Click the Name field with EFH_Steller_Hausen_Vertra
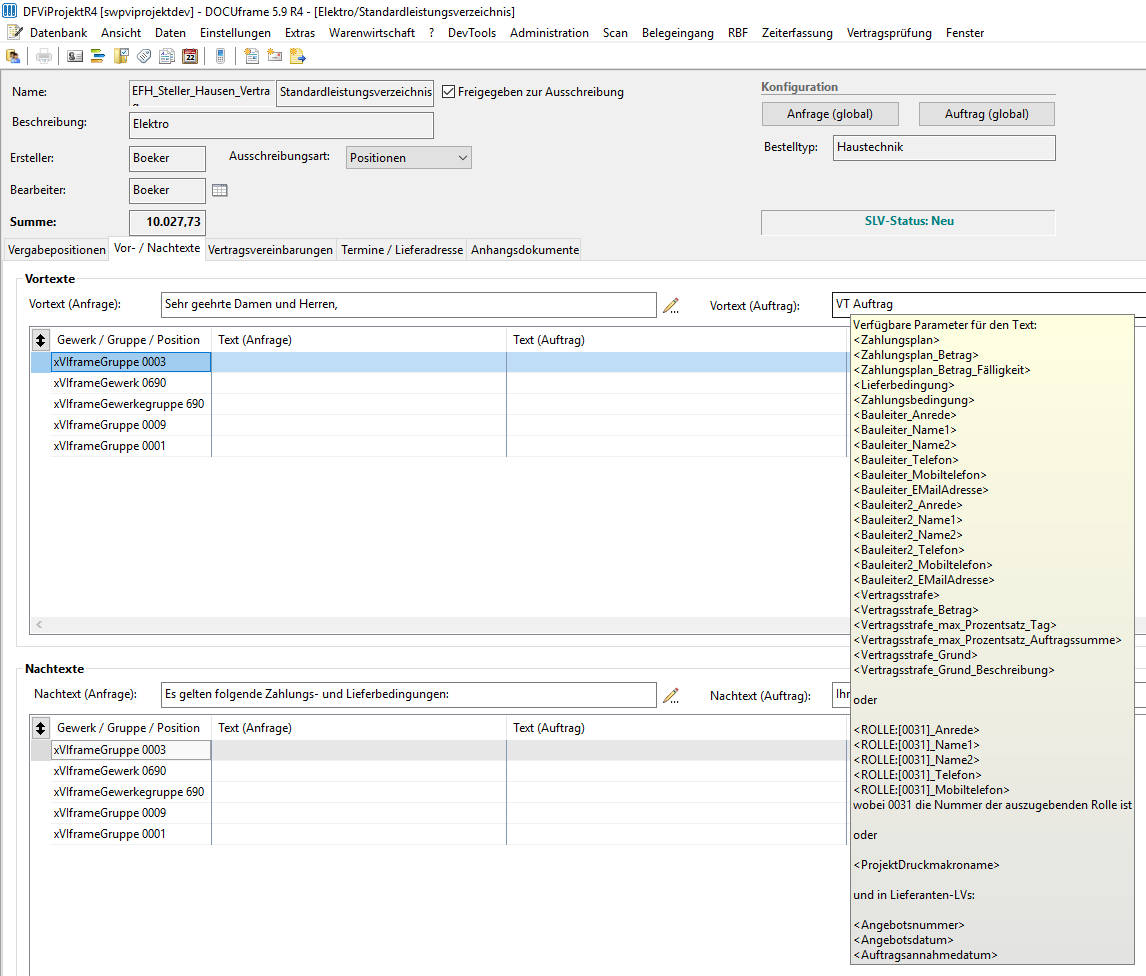The width and height of the screenshot is (1146, 976). pyautogui.click(x=202, y=92)
